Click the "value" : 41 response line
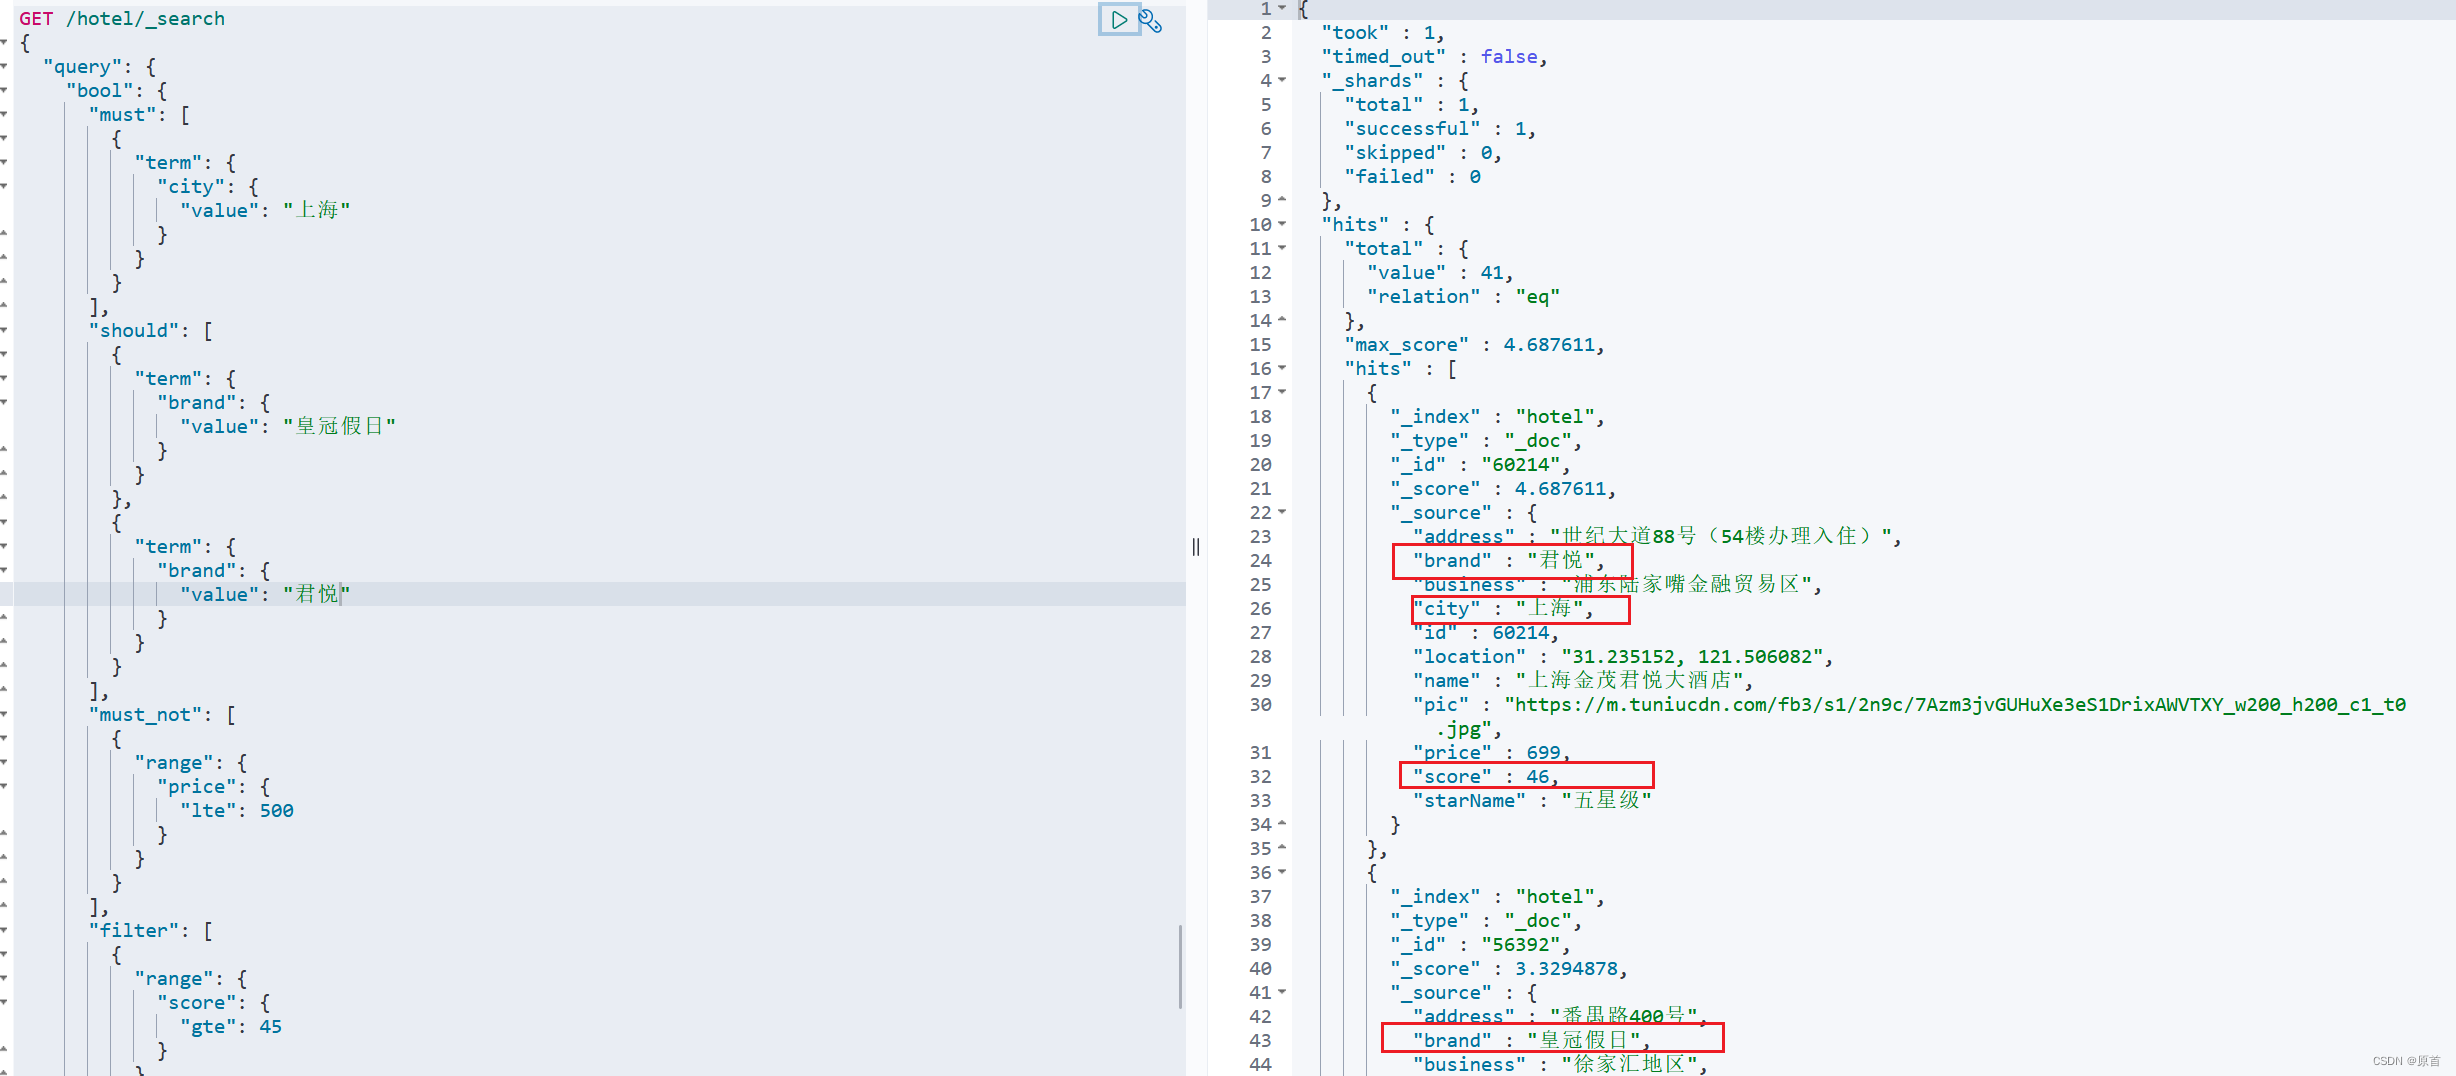This screenshot has width=2456, height=1076. pos(1440,273)
